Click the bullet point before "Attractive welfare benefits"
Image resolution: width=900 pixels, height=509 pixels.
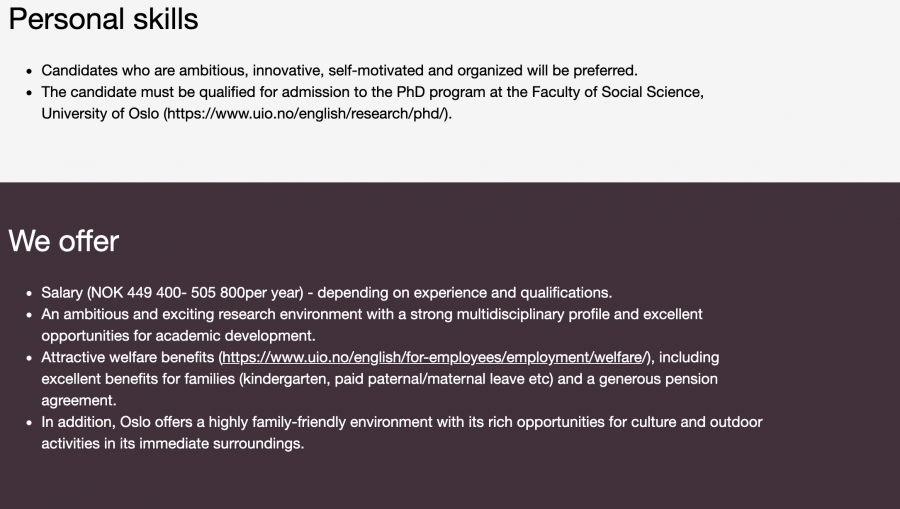click(x=28, y=357)
